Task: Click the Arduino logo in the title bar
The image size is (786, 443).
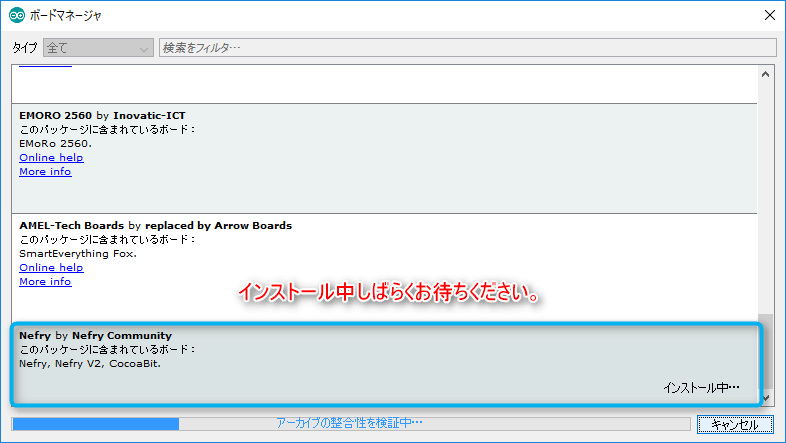Action: 17,16
